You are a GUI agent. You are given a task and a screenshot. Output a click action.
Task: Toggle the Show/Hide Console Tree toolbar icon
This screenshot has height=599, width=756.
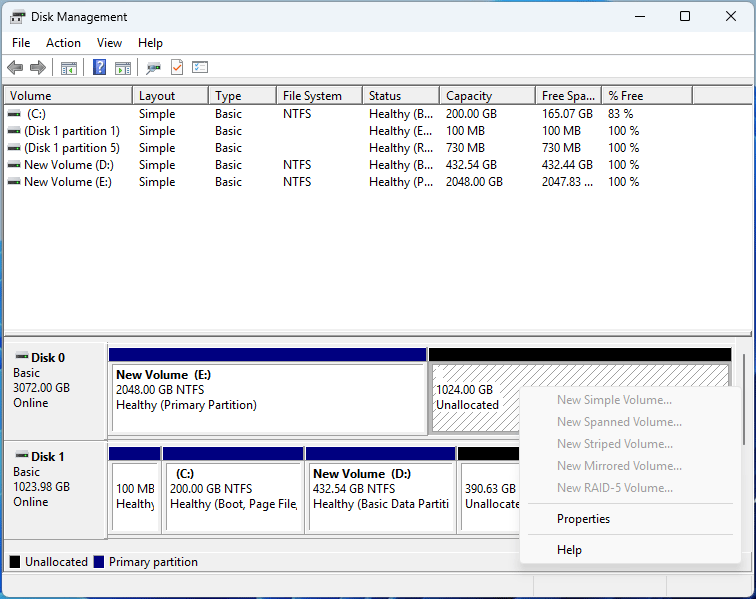(69, 68)
